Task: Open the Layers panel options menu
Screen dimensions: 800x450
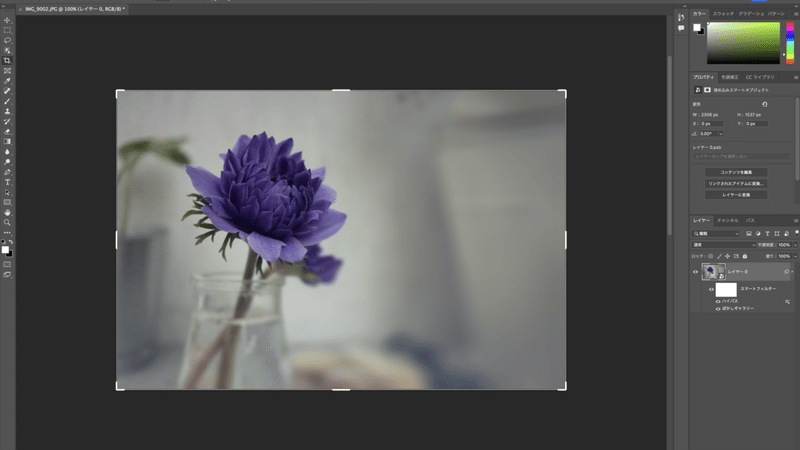Action: [796, 220]
